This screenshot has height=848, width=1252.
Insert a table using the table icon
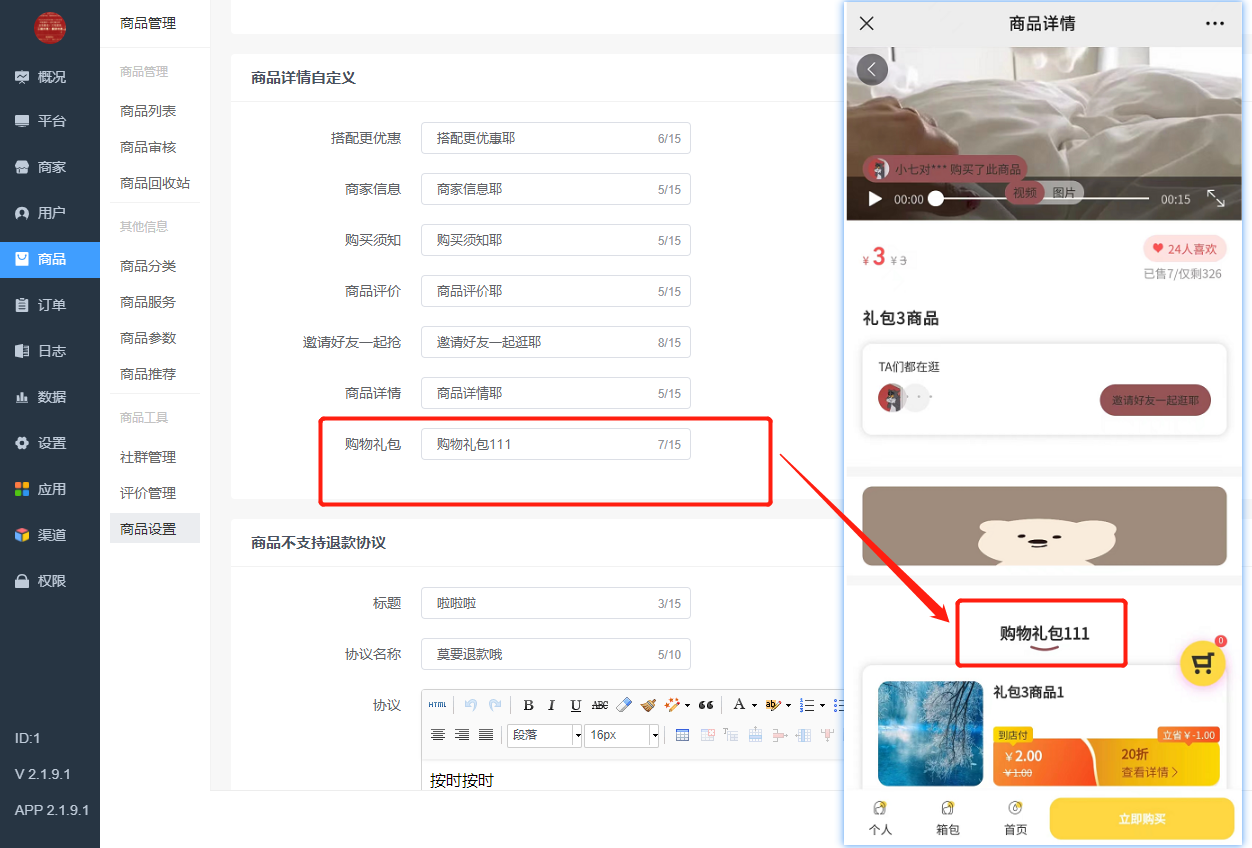point(683,735)
